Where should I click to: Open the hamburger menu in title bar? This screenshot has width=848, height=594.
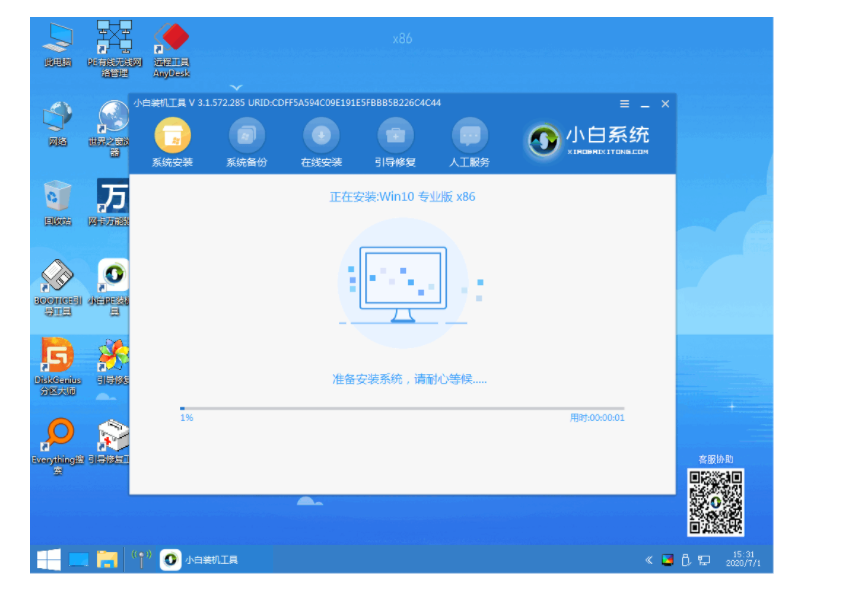[624, 104]
